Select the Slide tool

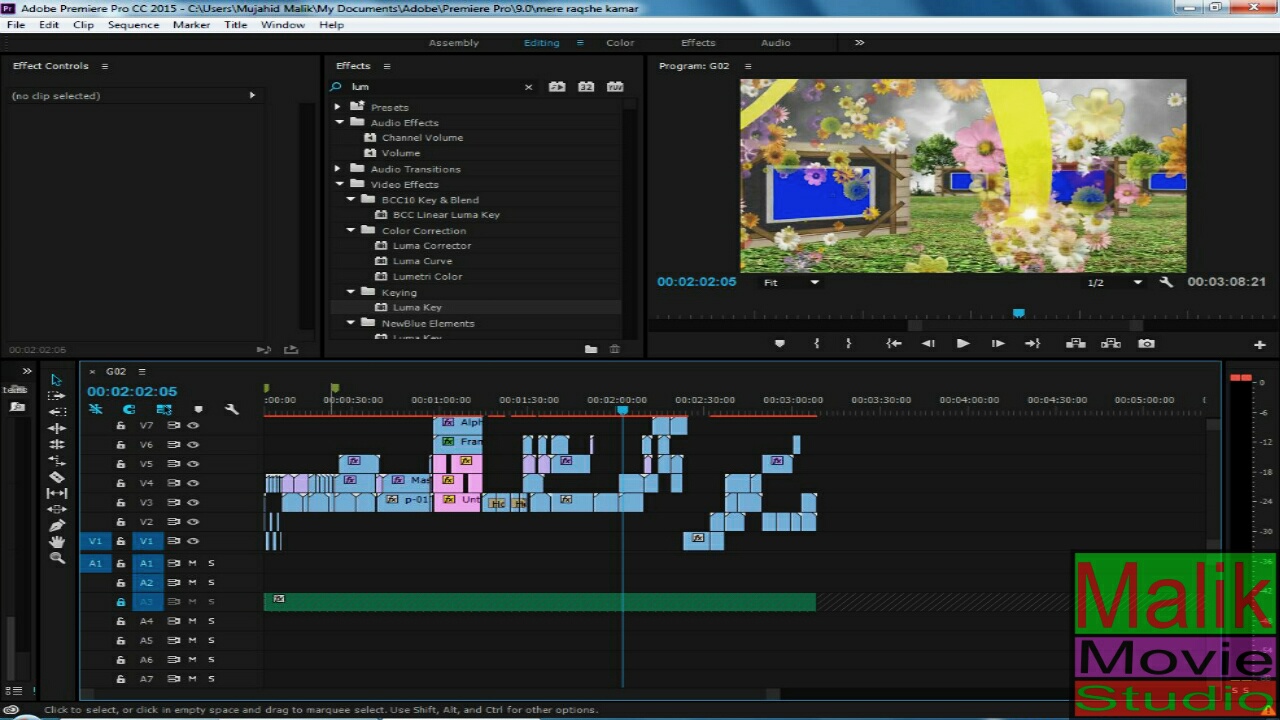click(x=57, y=509)
